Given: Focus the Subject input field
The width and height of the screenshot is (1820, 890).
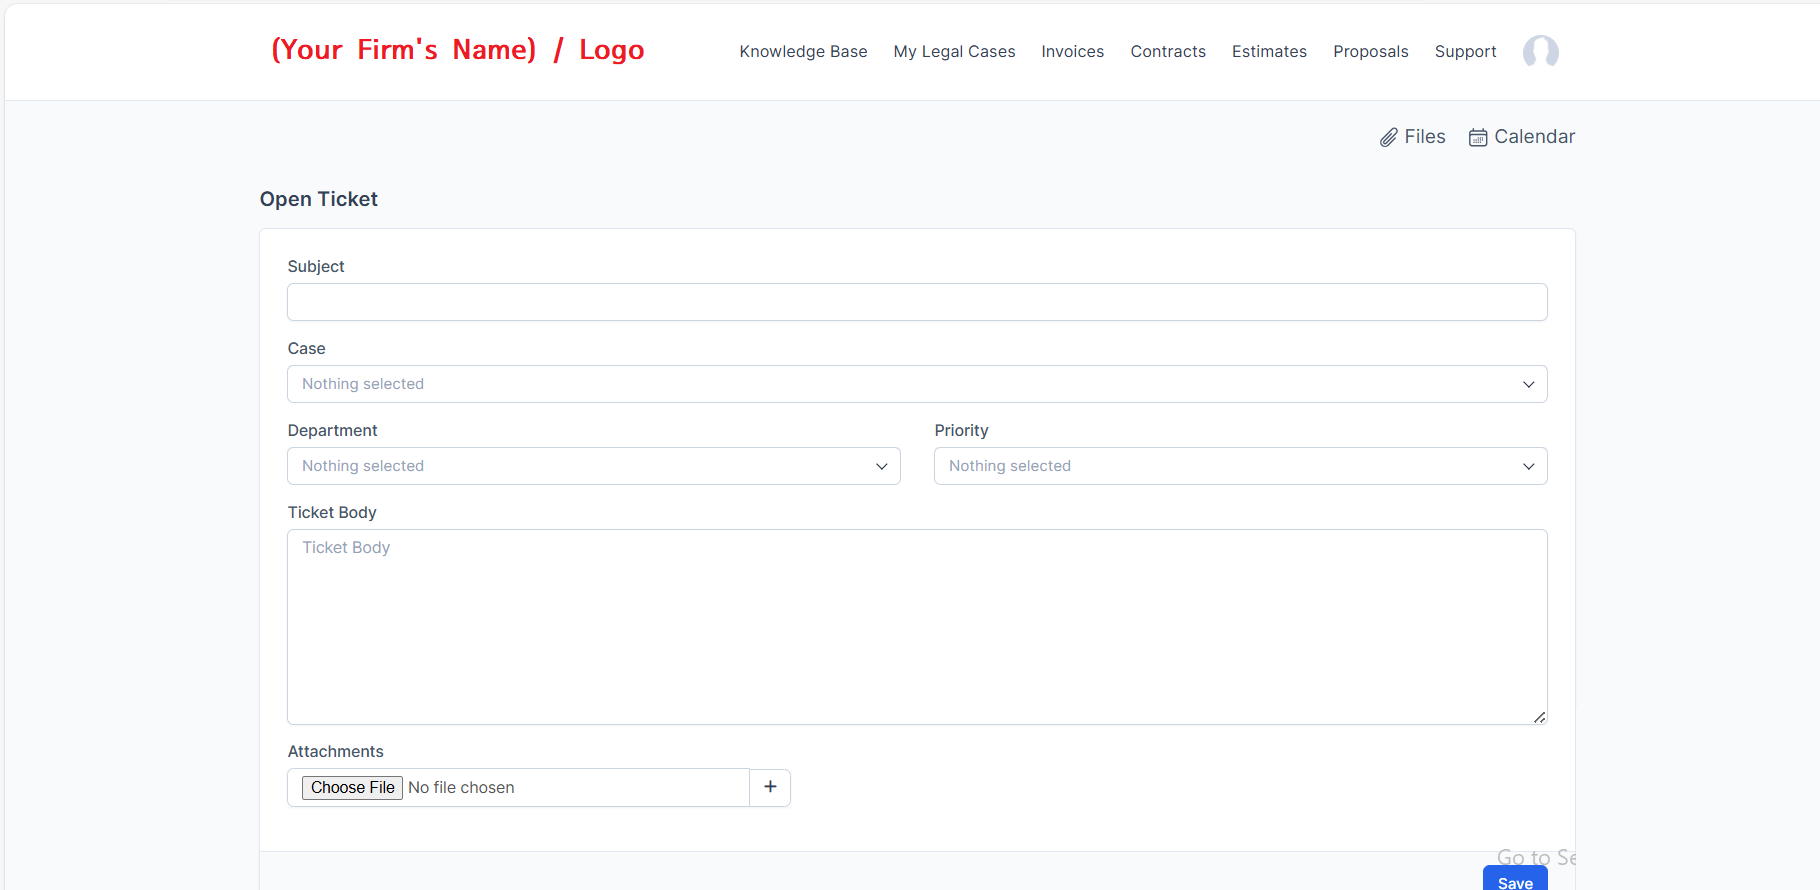Looking at the screenshot, I should (x=916, y=302).
